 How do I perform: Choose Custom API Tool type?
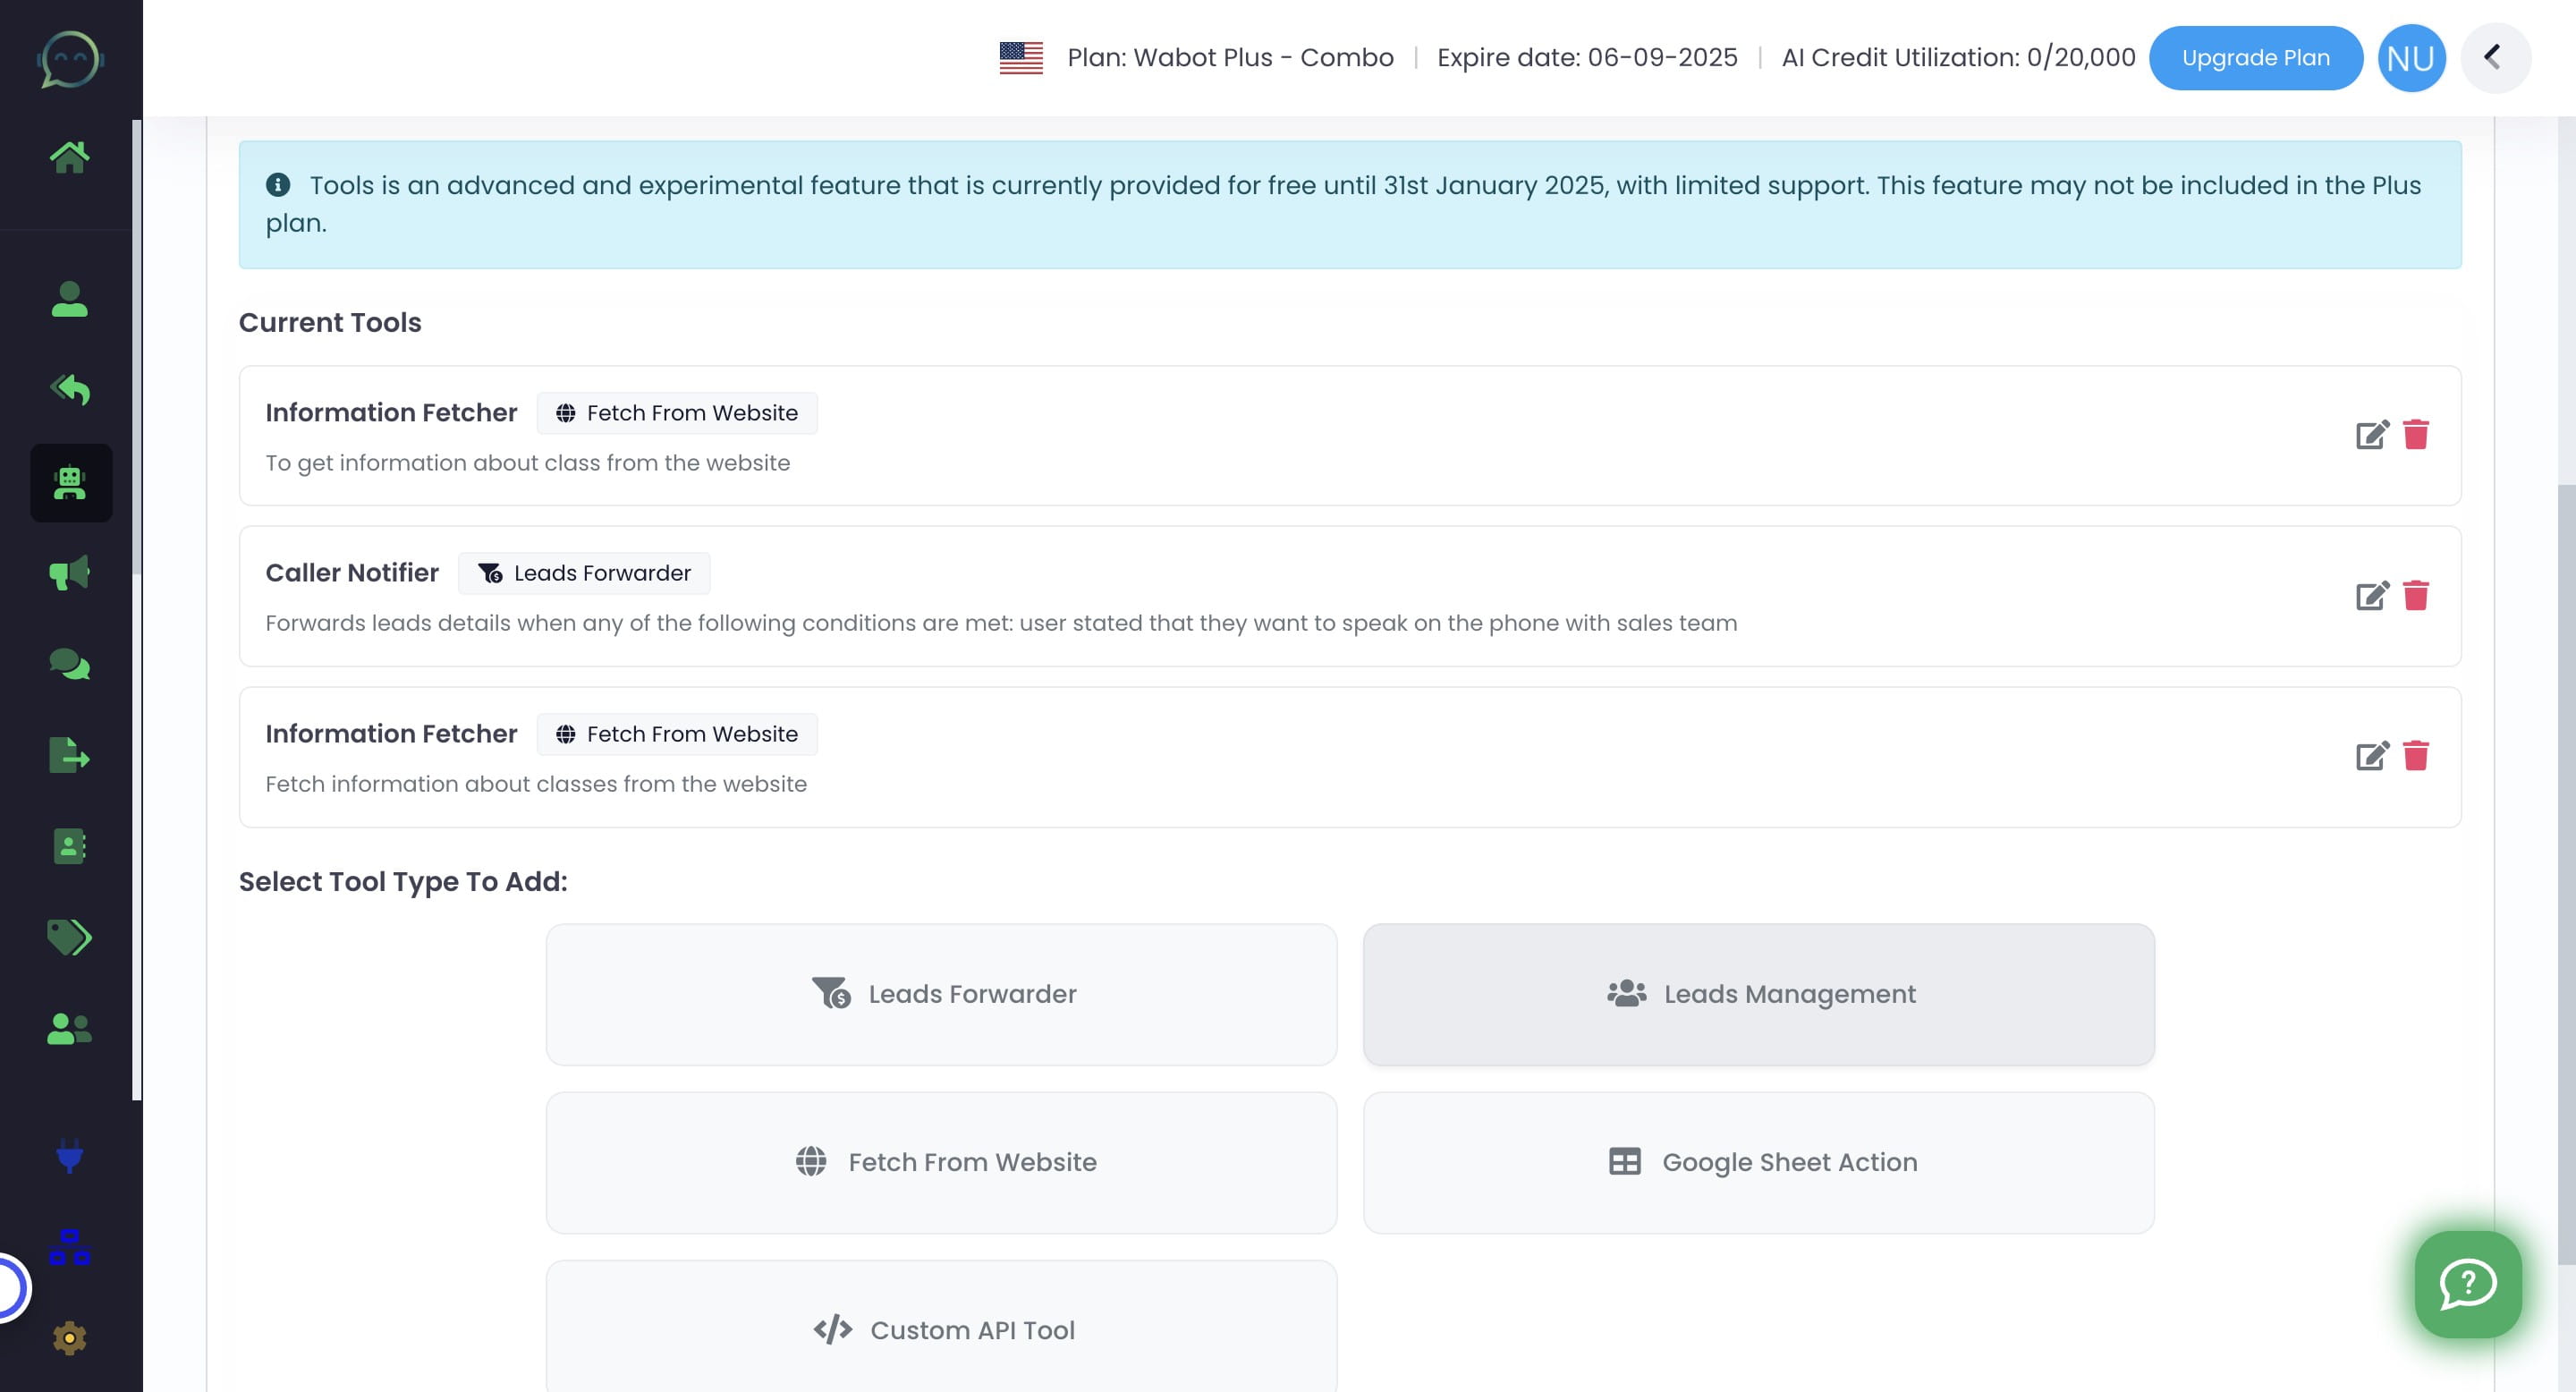click(941, 1328)
